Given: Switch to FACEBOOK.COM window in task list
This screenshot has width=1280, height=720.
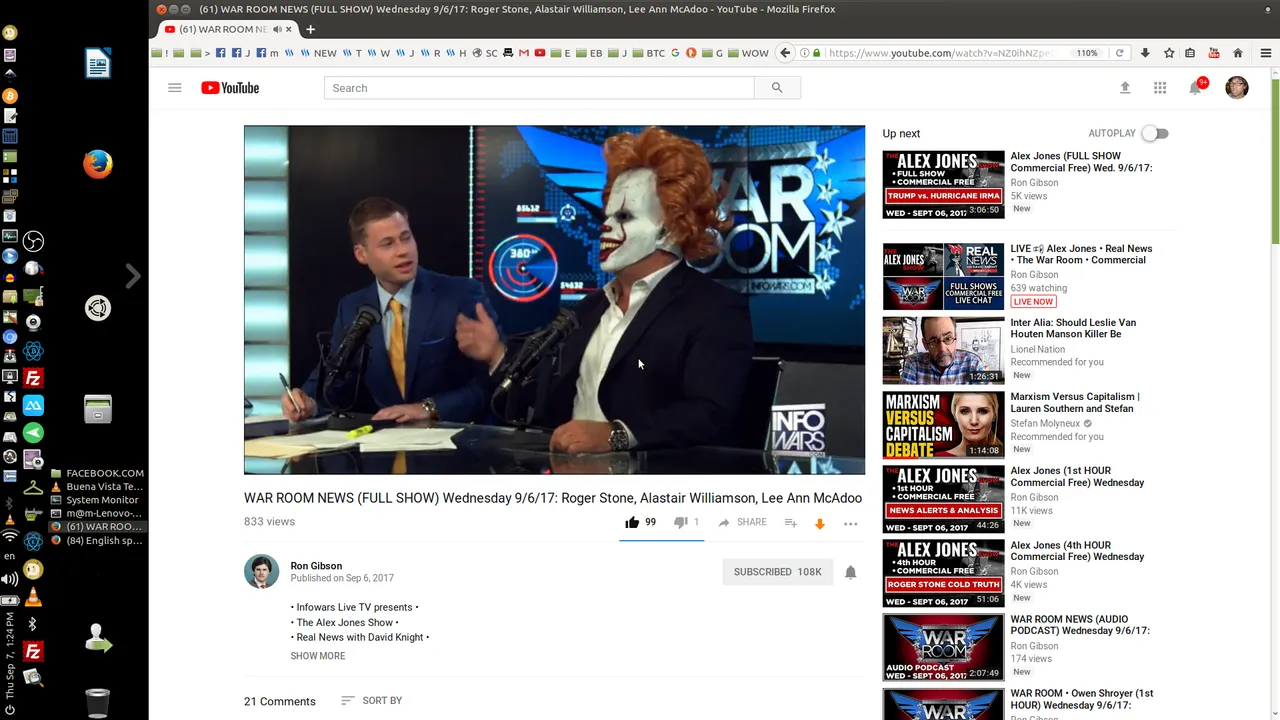Looking at the screenshot, I should [x=97, y=473].
